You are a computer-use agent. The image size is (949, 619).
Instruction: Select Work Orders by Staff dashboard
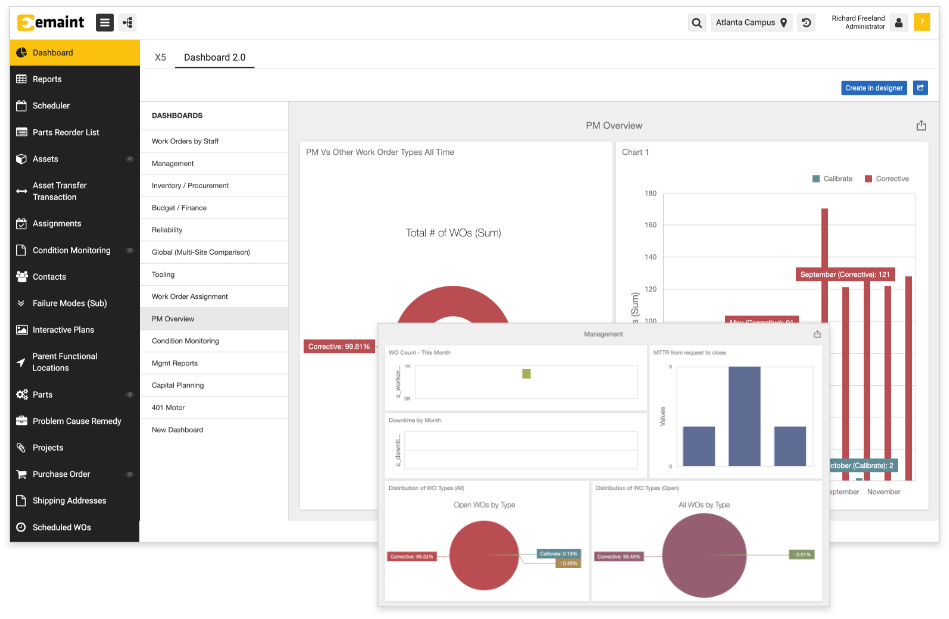[214, 142]
